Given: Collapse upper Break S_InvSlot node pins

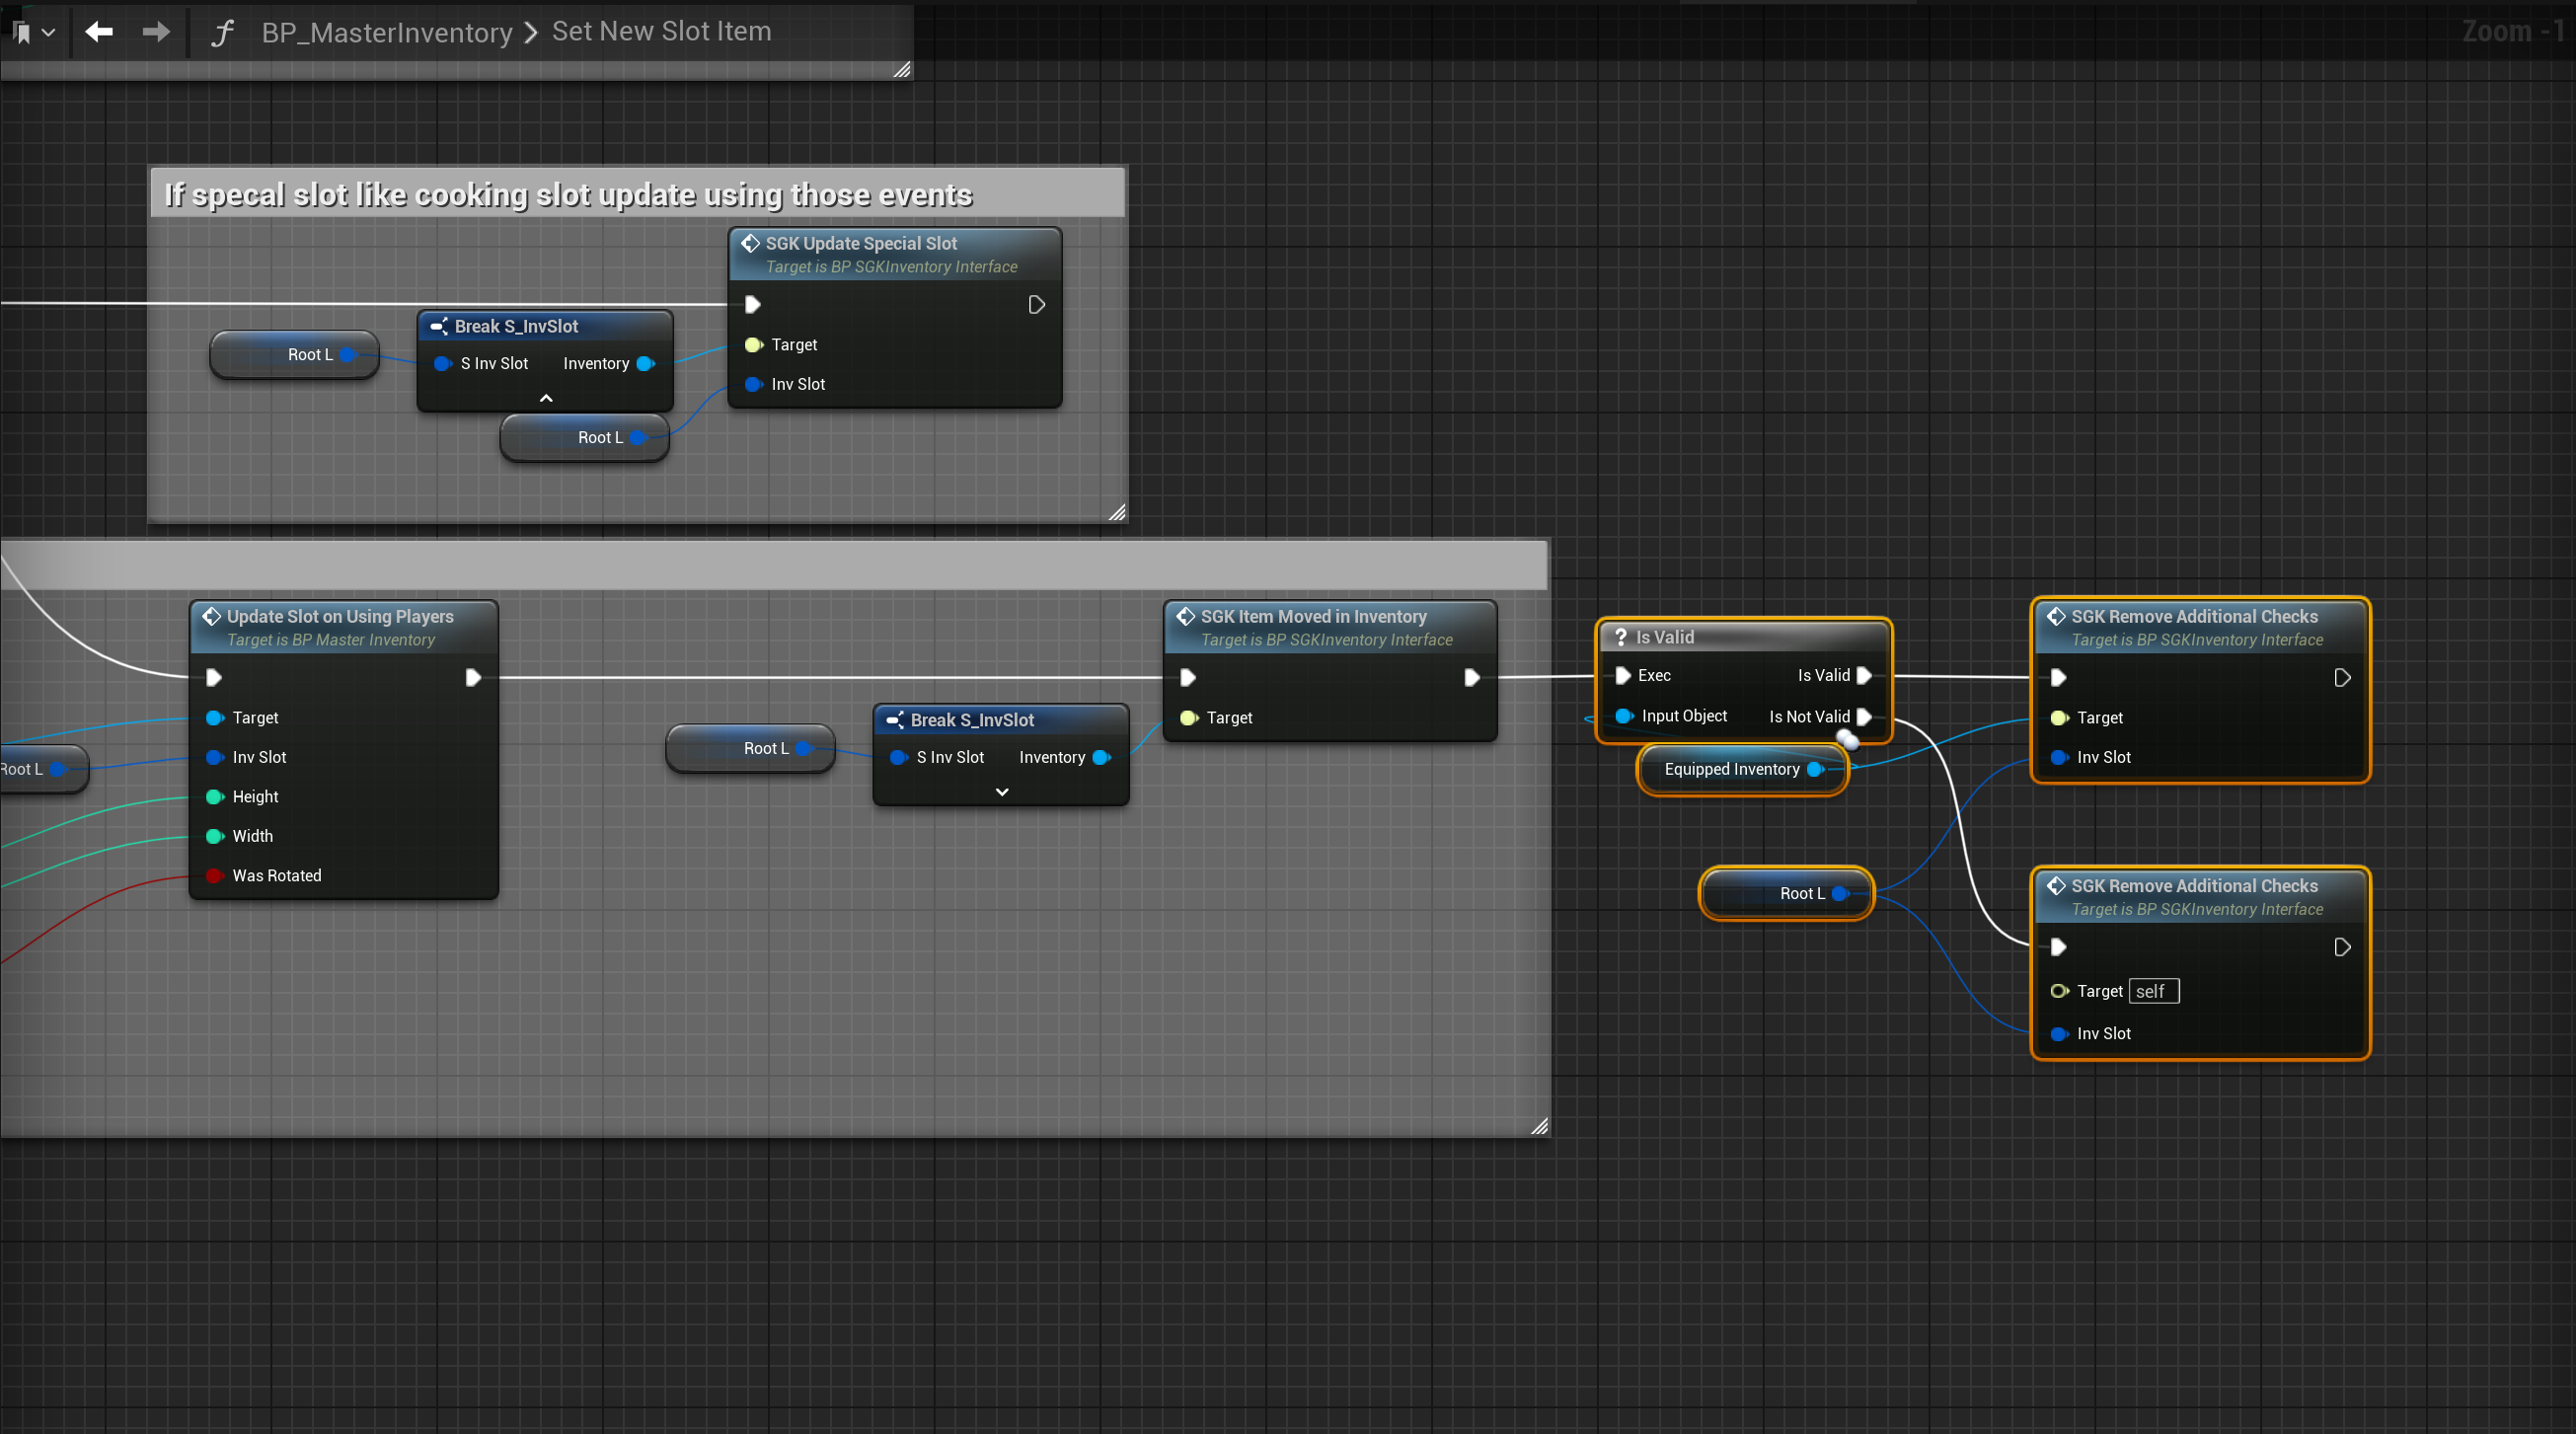Looking at the screenshot, I should tap(546, 398).
